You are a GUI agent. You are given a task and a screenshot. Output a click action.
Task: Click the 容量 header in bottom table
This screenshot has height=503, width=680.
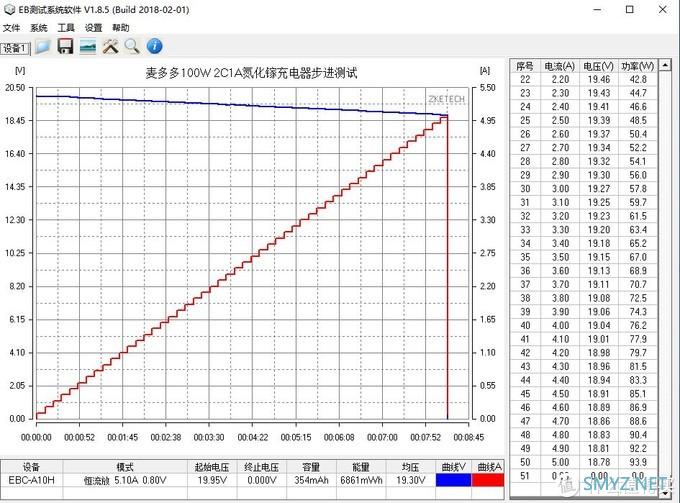[311, 467]
